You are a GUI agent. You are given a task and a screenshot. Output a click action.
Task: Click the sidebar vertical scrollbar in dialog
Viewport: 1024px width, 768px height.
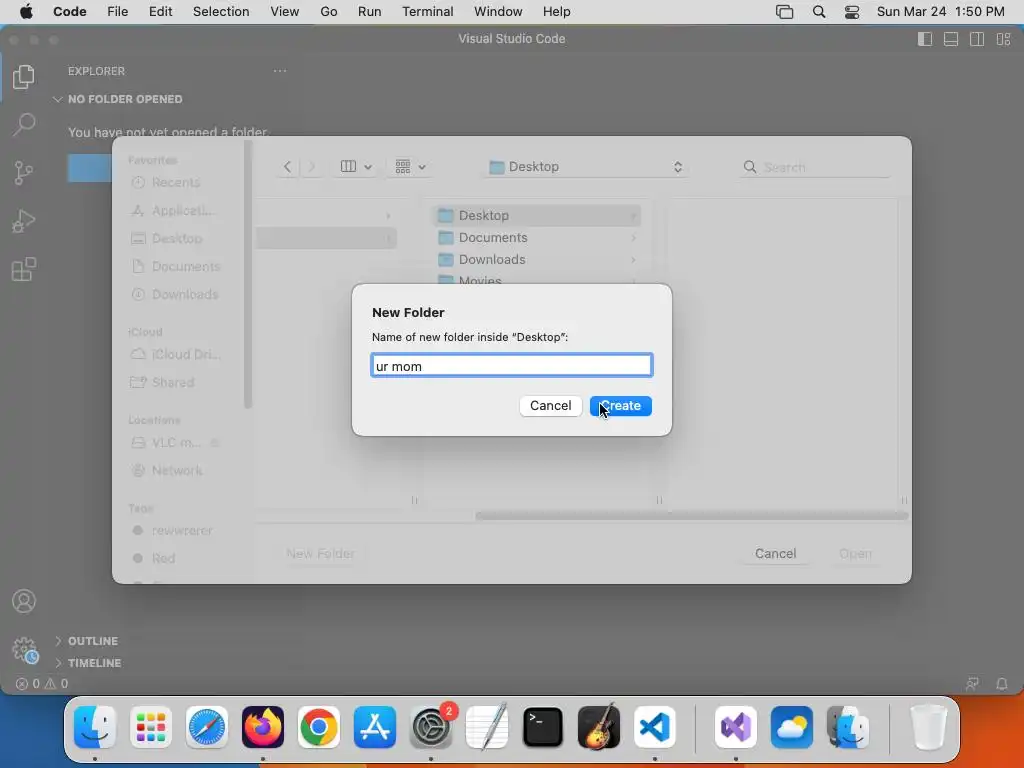pos(248,274)
